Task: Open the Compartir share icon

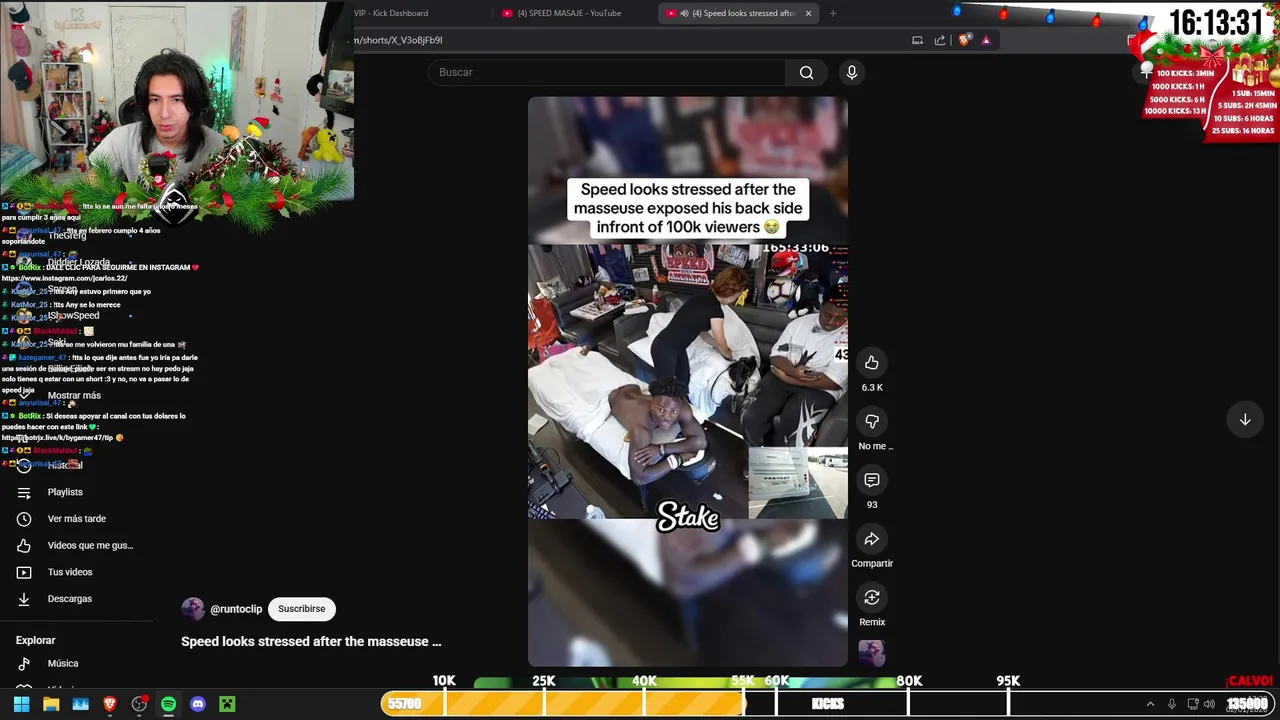Action: [872, 539]
